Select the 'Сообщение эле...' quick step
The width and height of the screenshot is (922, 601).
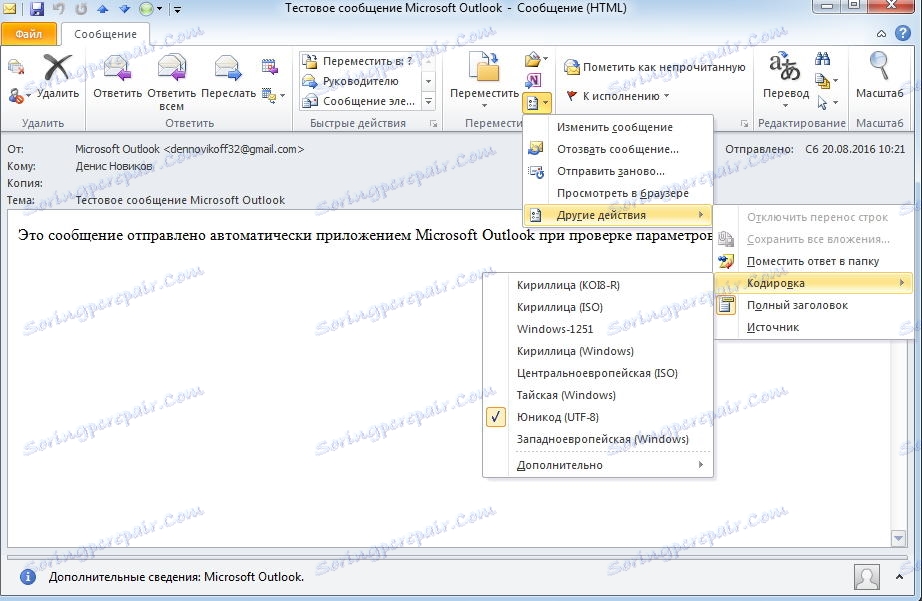[360, 101]
